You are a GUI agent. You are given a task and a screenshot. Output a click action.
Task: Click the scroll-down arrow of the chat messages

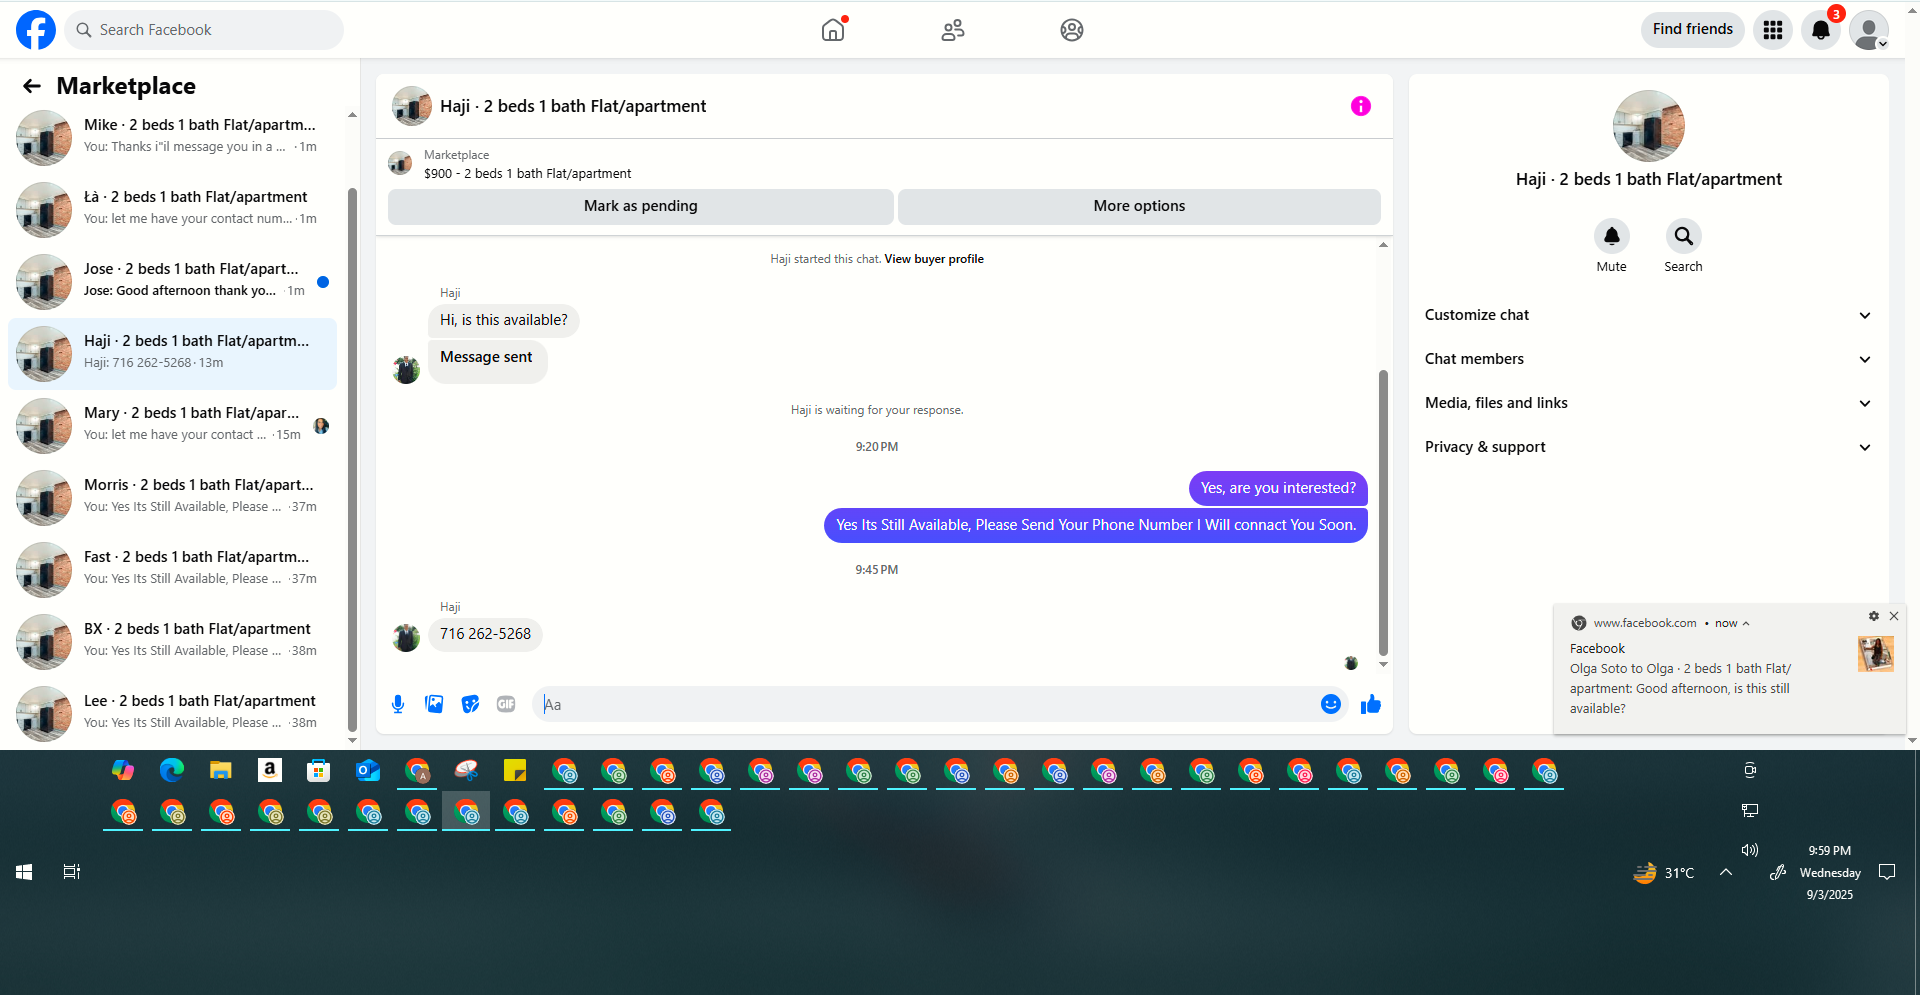(1383, 664)
